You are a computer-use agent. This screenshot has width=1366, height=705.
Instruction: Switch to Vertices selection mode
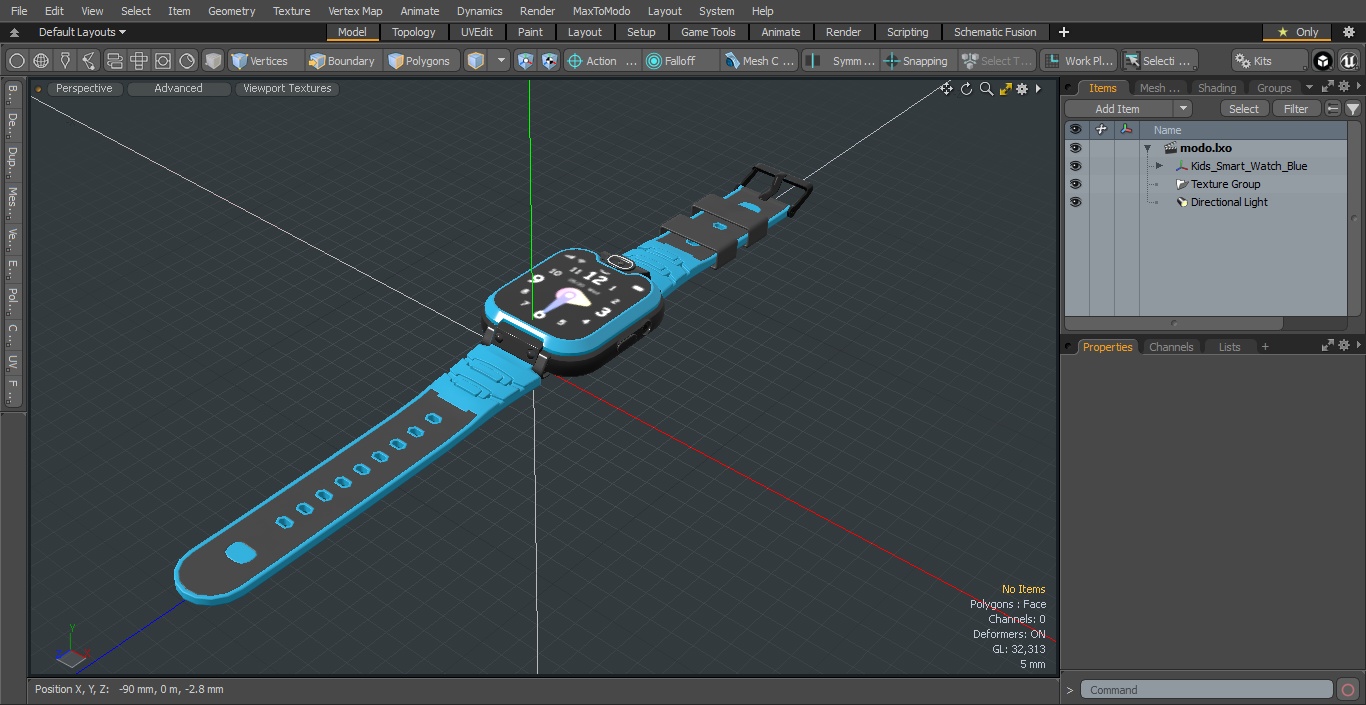(x=265, y=61)
